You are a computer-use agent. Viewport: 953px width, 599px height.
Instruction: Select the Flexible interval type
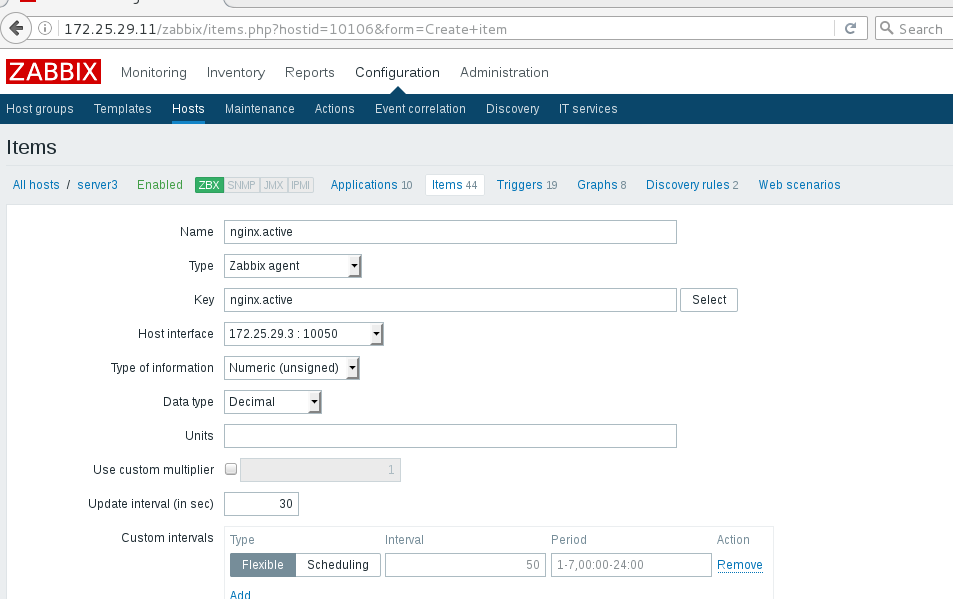pyautogui.click(x=263, y=565)
